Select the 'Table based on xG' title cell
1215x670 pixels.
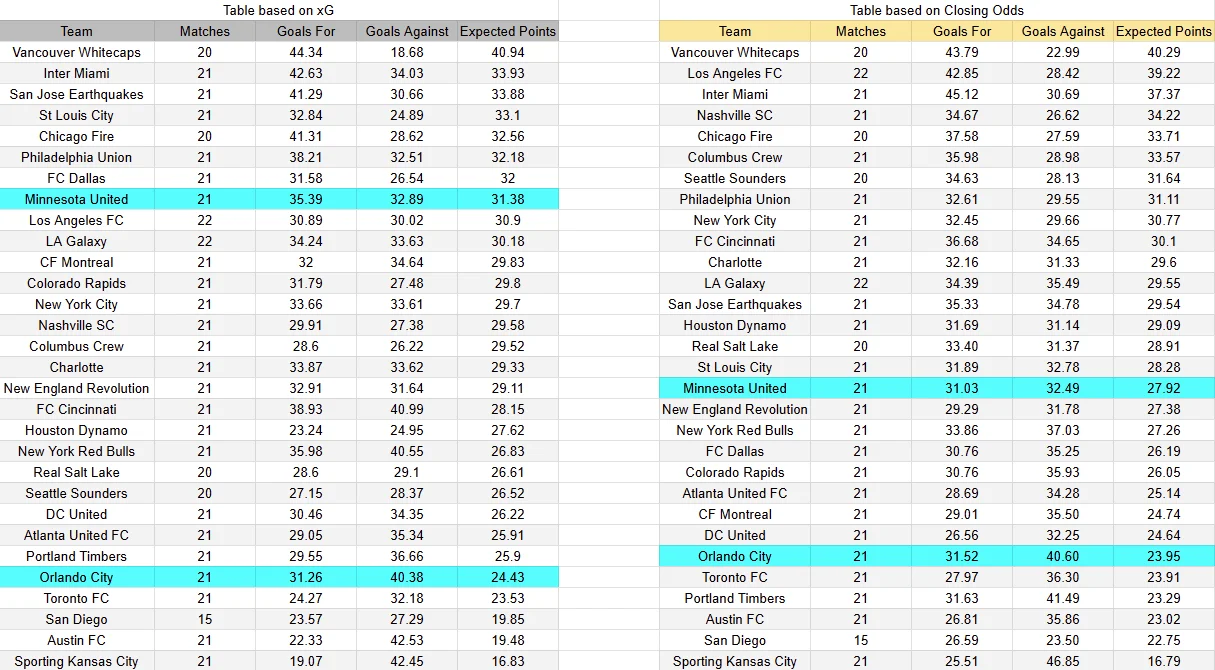(x=279, y=10)
